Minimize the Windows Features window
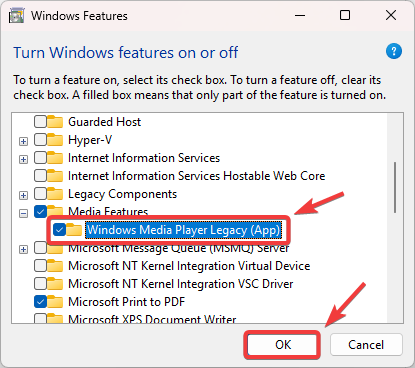The height and width of the screenshot is (368, 415). click(x=300, y=15)
